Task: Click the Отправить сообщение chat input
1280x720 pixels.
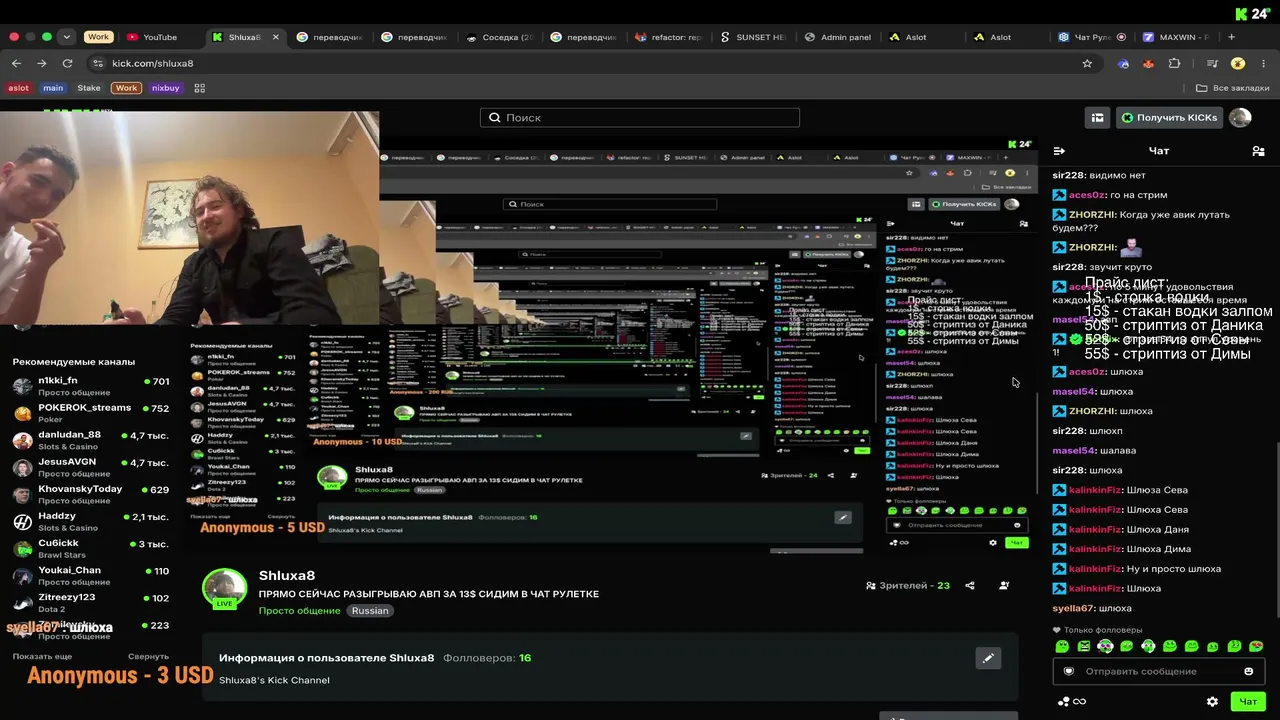Action: 1159,671
